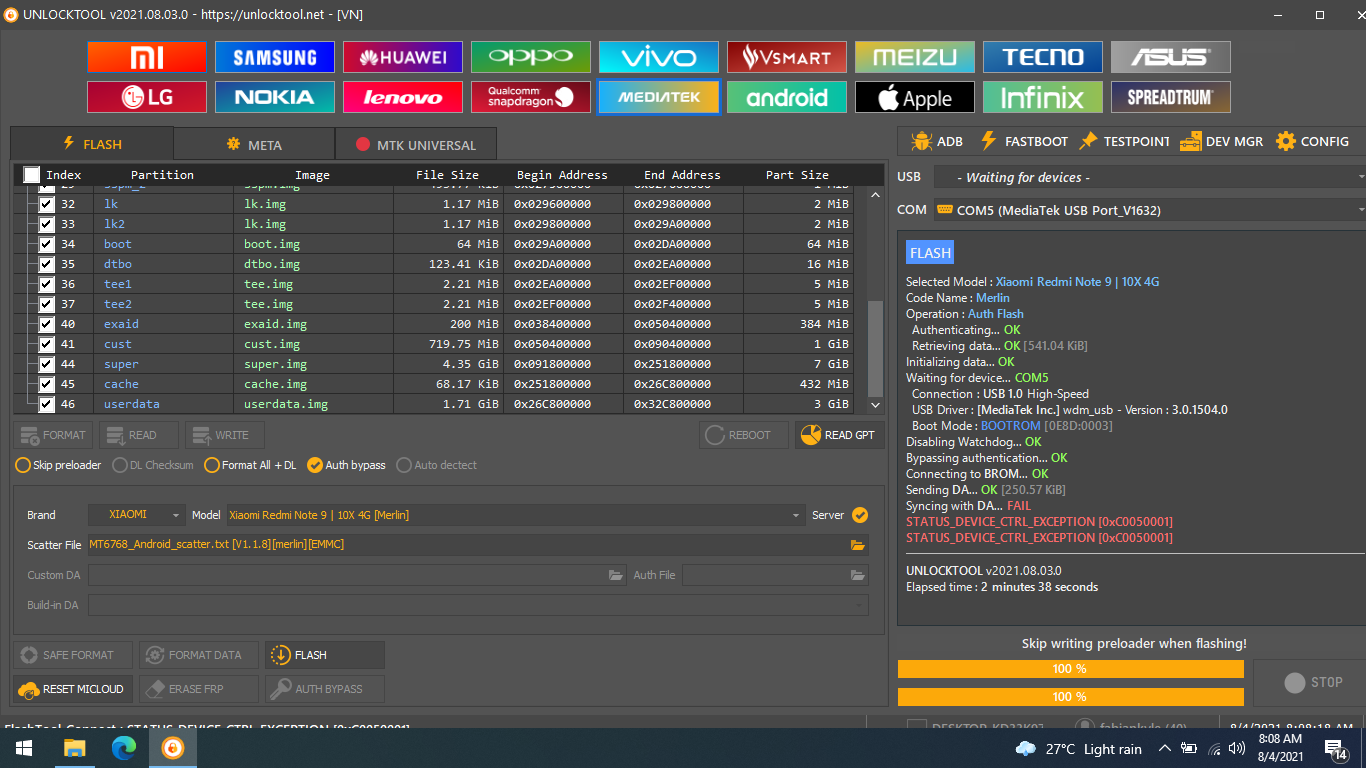Enable the Format All + DL option
Viewport: 1366px width, 768px height.
250,465
